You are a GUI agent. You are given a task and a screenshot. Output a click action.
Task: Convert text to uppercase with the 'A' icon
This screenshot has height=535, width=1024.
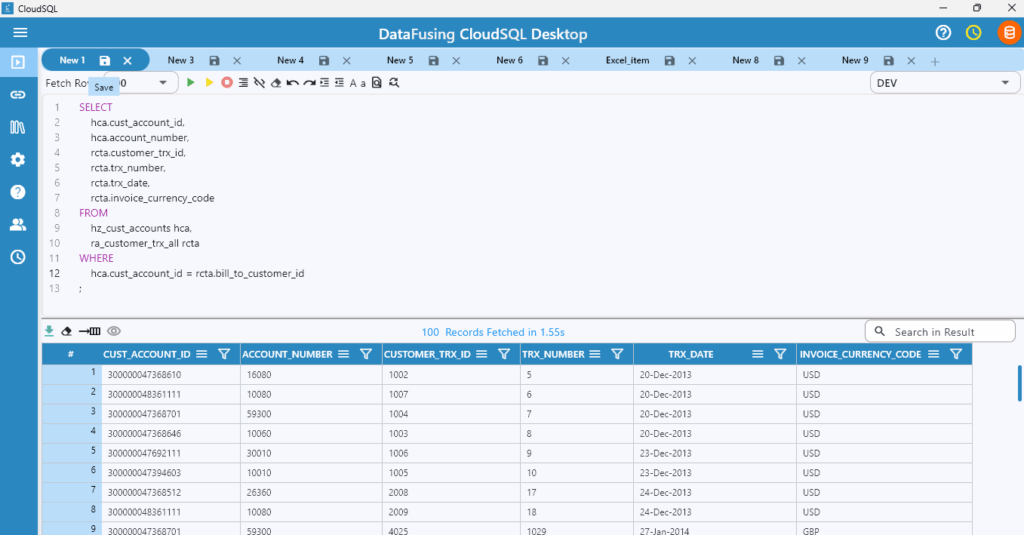(x=353, y=83)
